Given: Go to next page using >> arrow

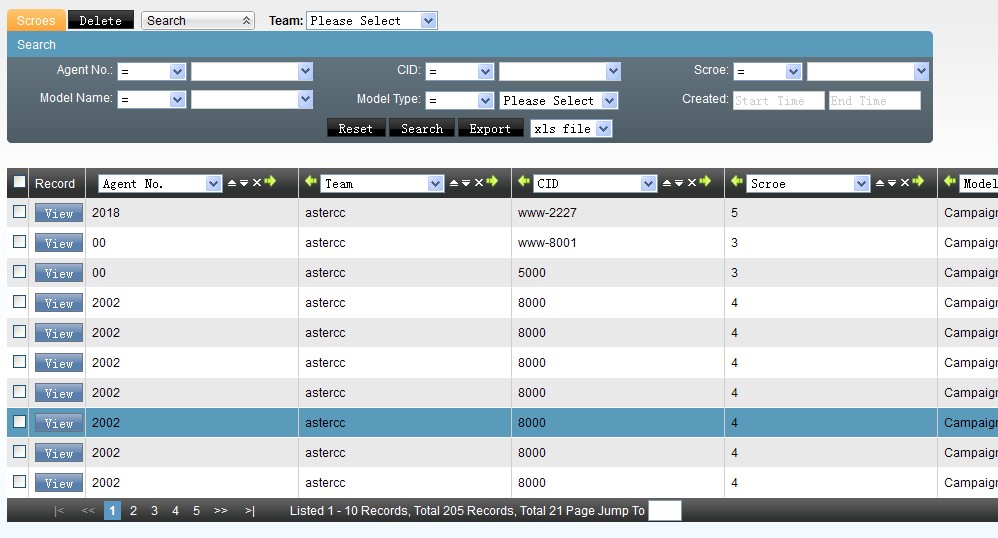Looking at the screenshot, I should (x=221, y=511).
